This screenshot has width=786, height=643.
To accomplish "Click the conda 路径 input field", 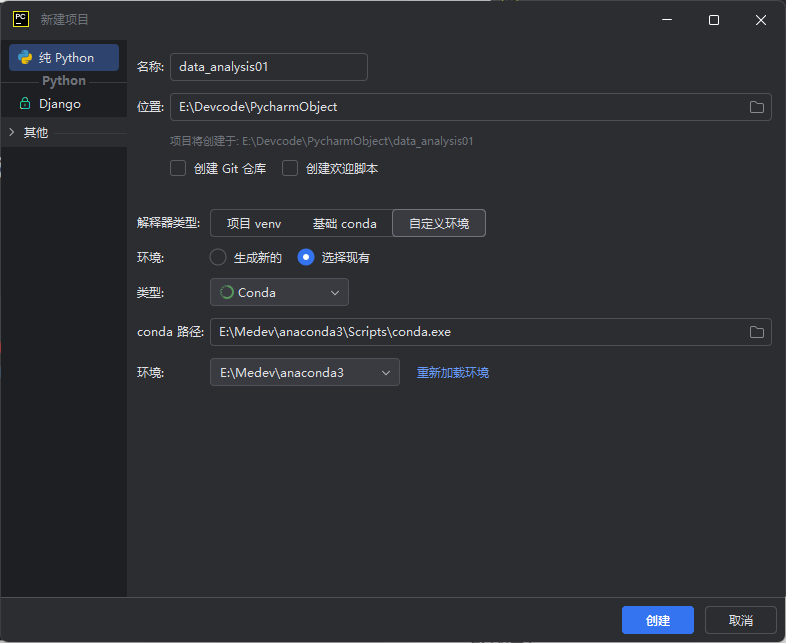I will tap(490, 332).
